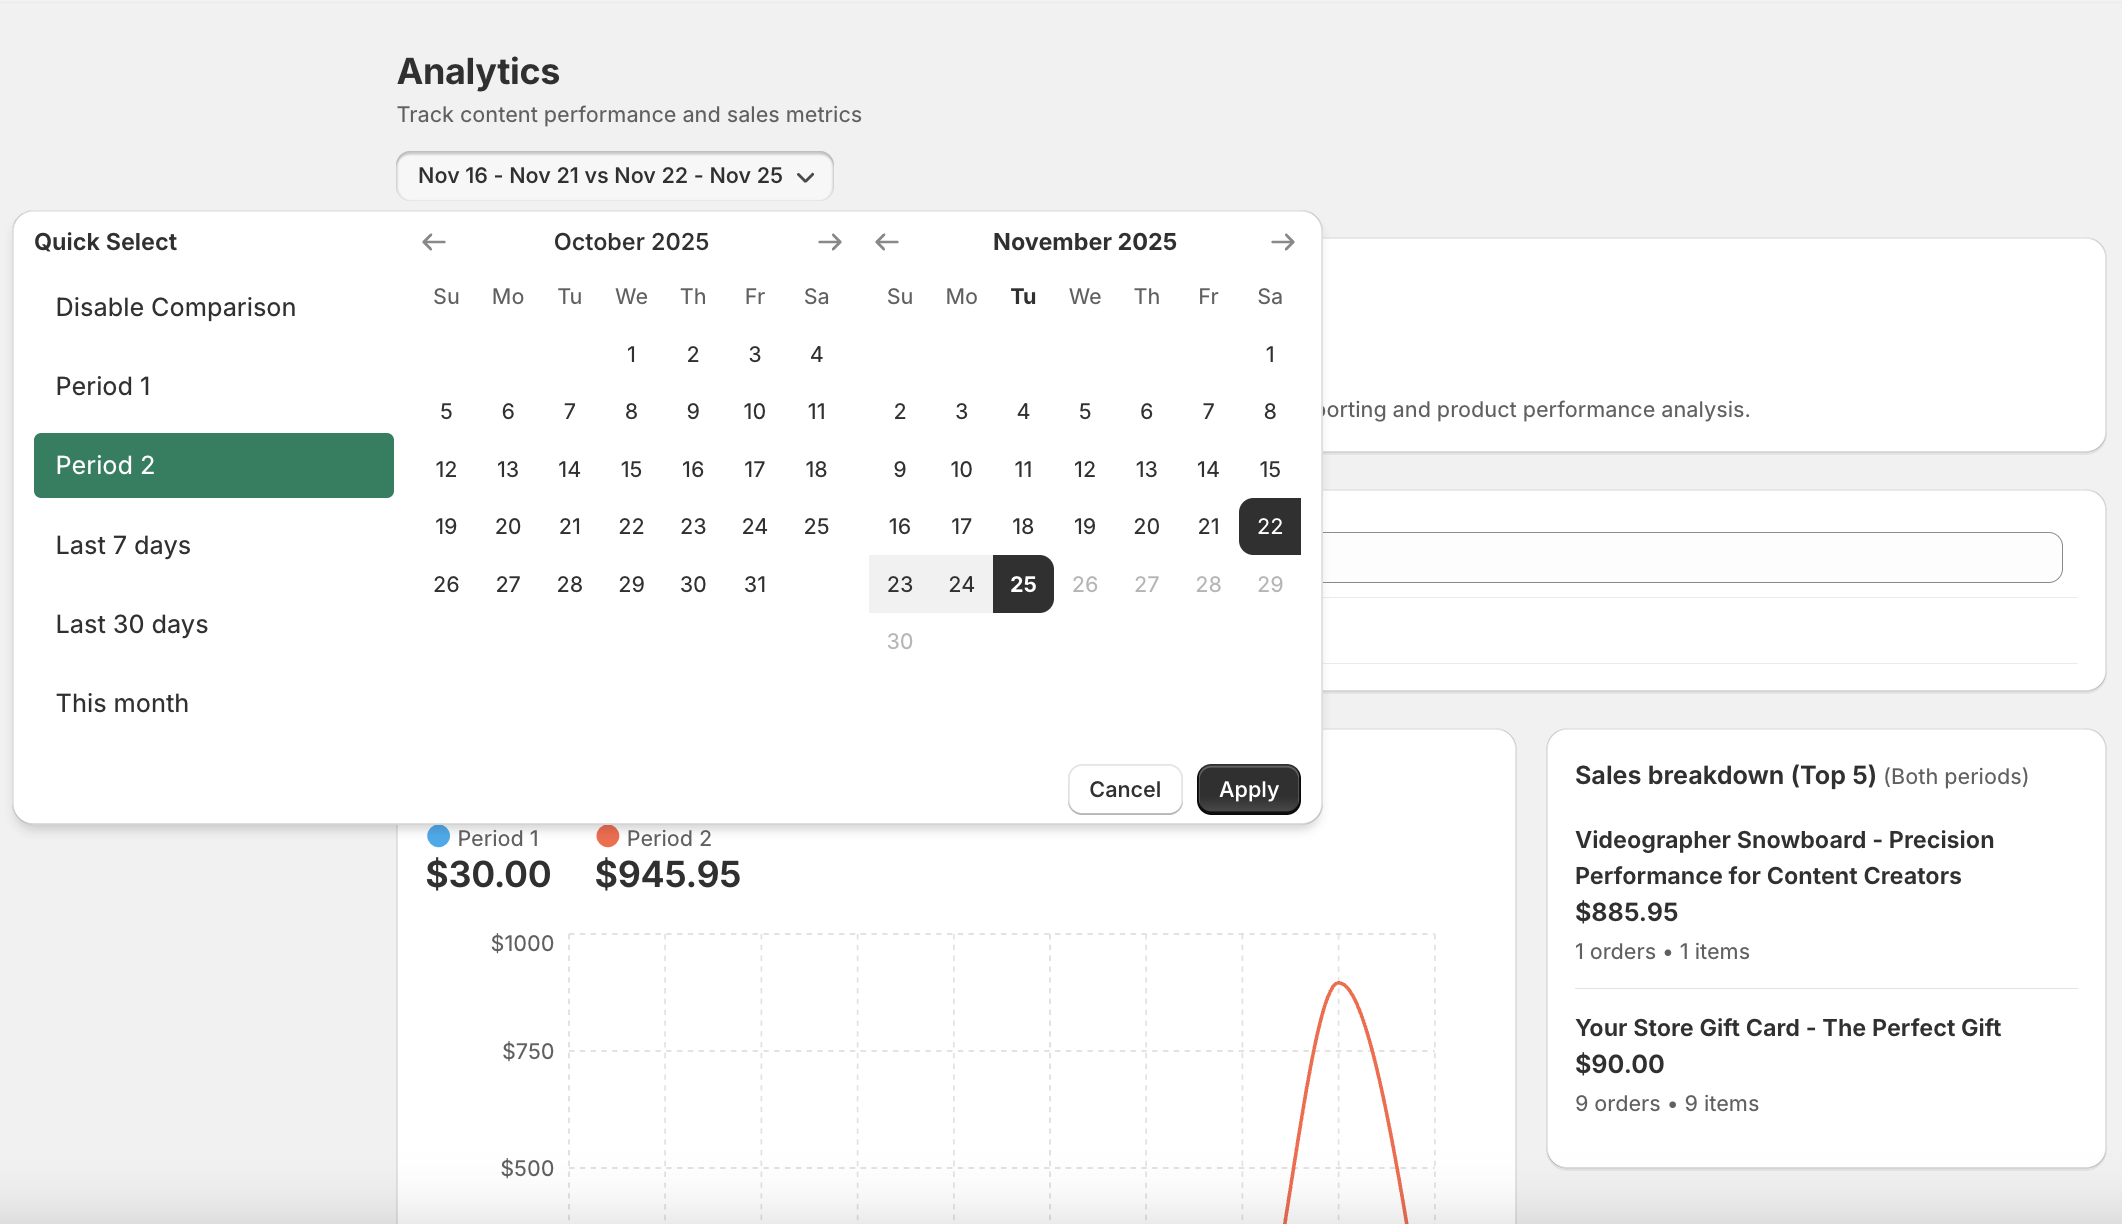Click next month arrow beside October 2025

click(x=829, y=242)
